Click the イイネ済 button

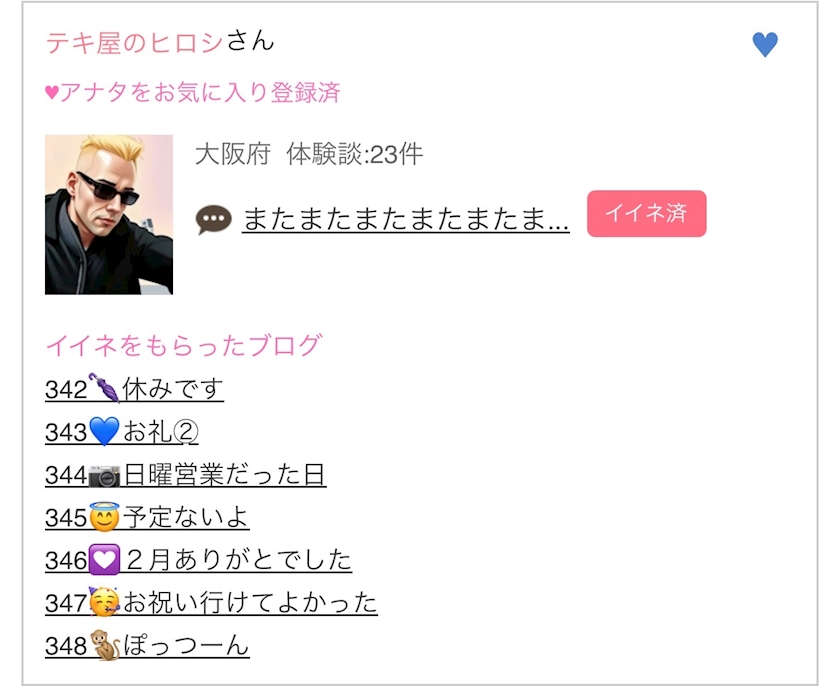(x=647, y=213)
